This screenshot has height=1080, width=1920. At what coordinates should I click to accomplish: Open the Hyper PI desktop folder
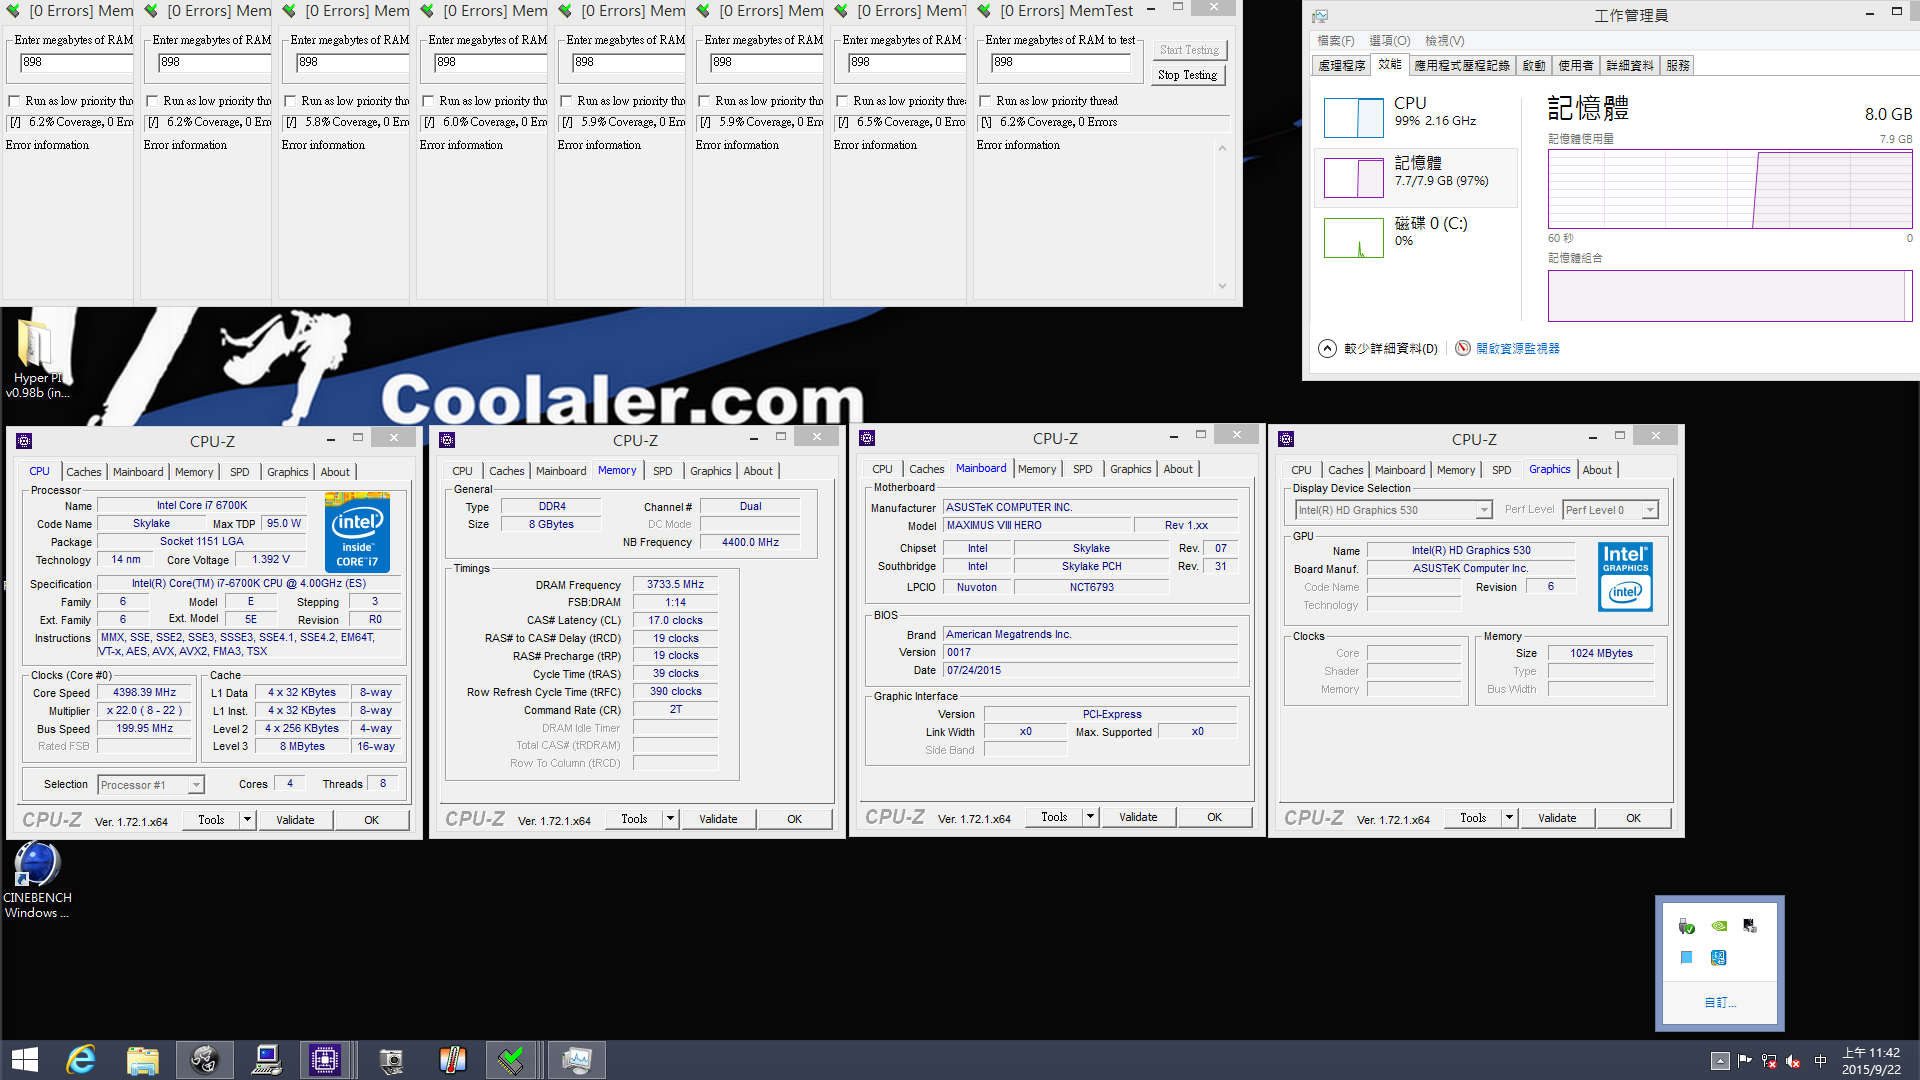(36, 345)
